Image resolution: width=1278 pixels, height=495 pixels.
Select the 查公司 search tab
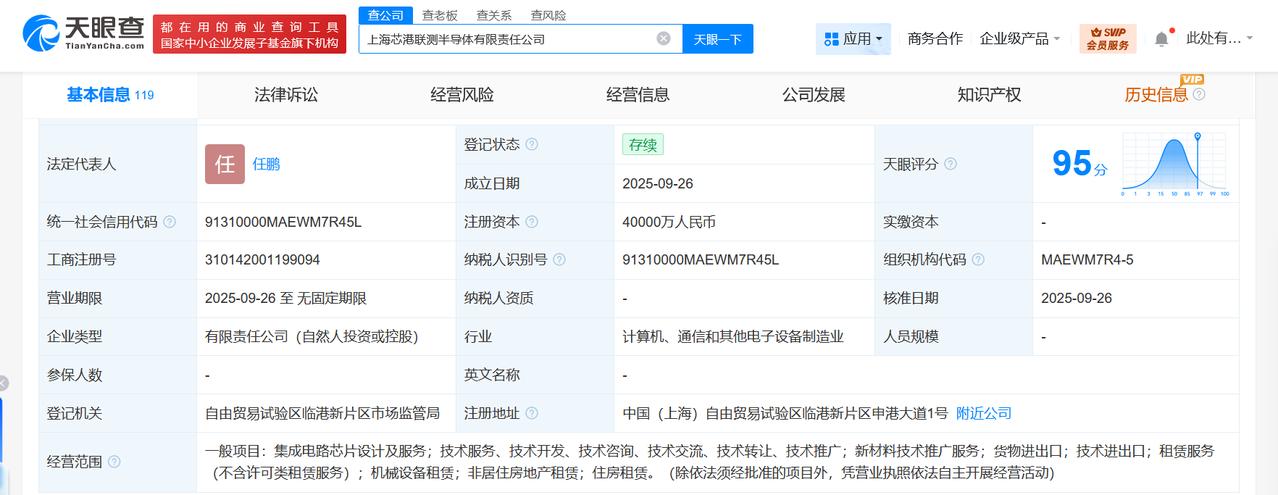385,15
